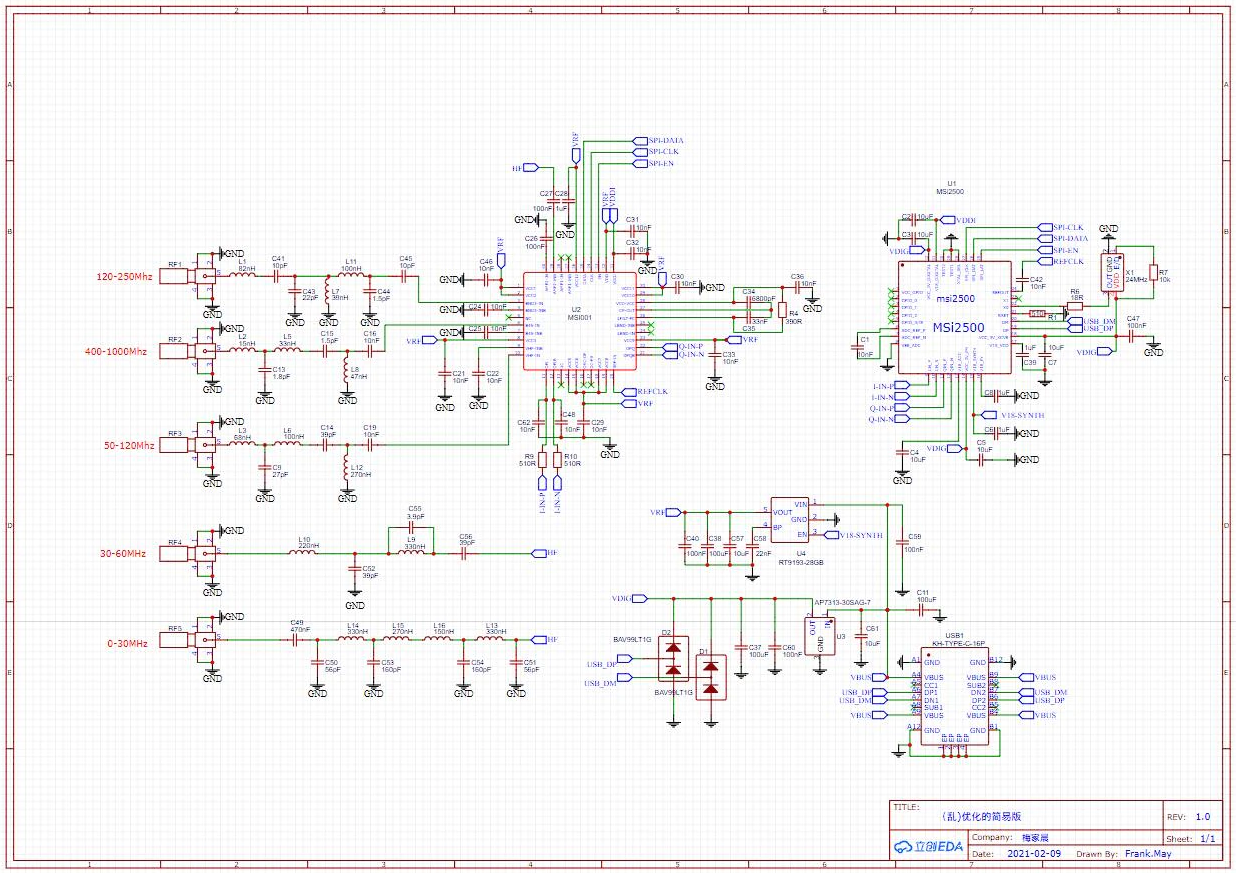Viewport: 1236px width, 873px height.
Task: Select the U2 MSi001 tuner chip
Action: click(580, 321)
